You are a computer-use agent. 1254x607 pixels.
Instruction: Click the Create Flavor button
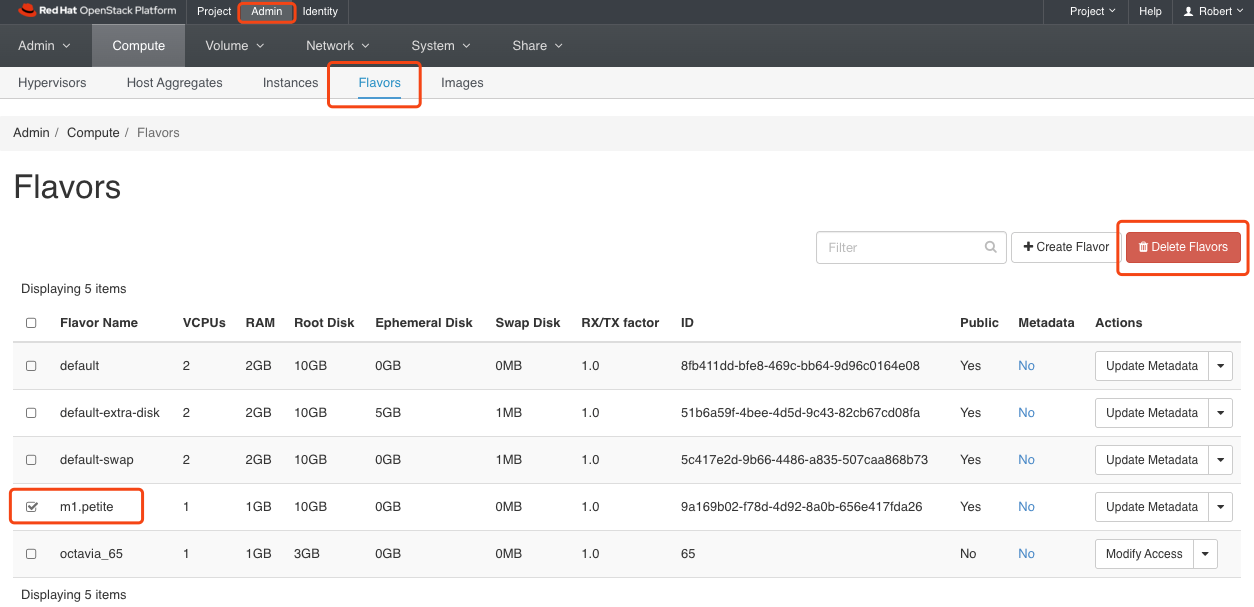point(1066,247)
